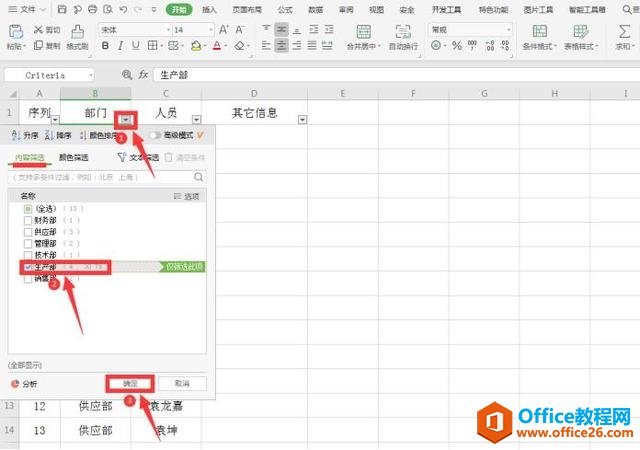640x450 pixels.
Task: Open the filter arrow on 部门 header
Action: pyautogui.click(x=126, y=120)
